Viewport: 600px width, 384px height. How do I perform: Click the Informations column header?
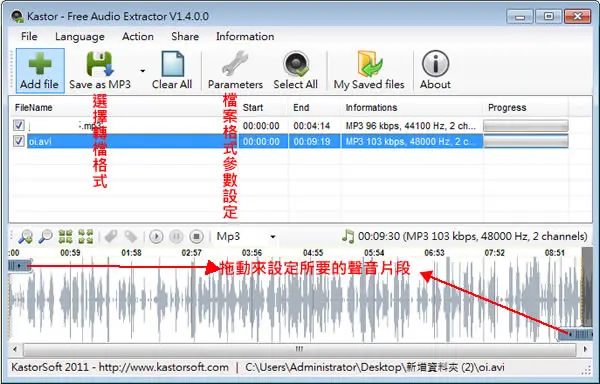(371, 107)
